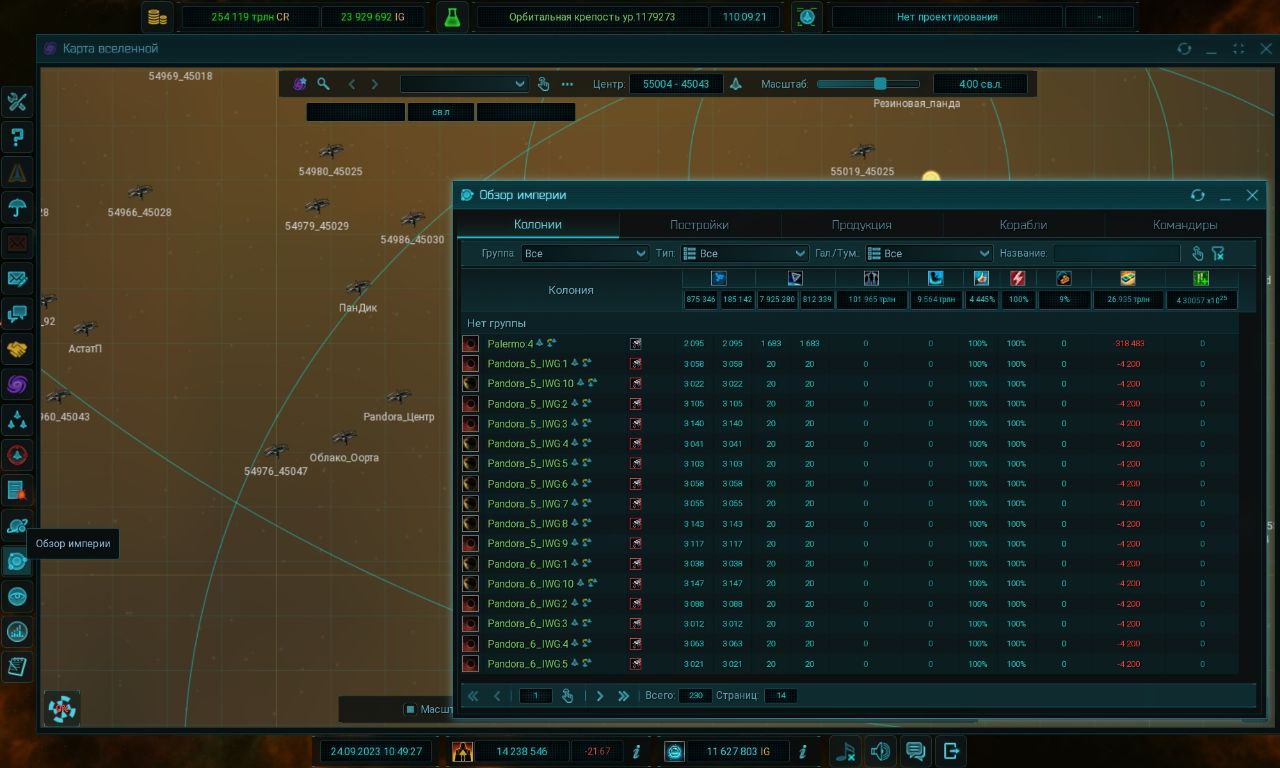Image resolution: width=1280 pixels, height=768 pixels.
Task: Open the Гал/Тум dropdown
Action: 929,254
